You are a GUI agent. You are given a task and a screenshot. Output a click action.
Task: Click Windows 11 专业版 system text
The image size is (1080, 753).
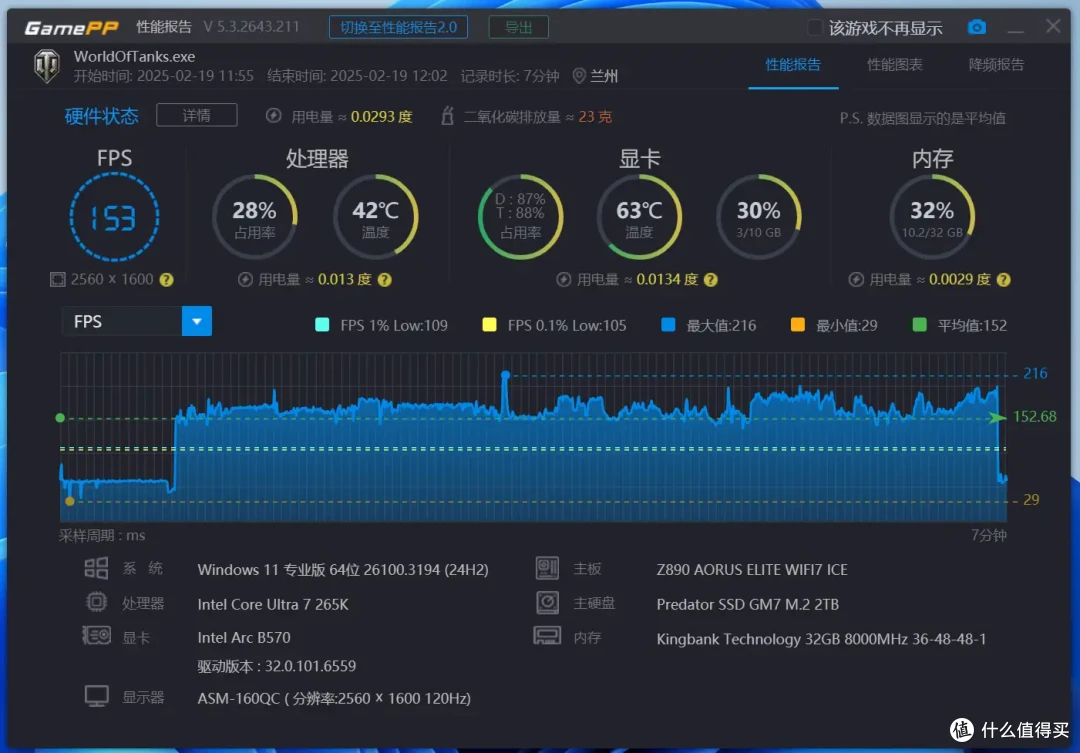pos(343,570)
